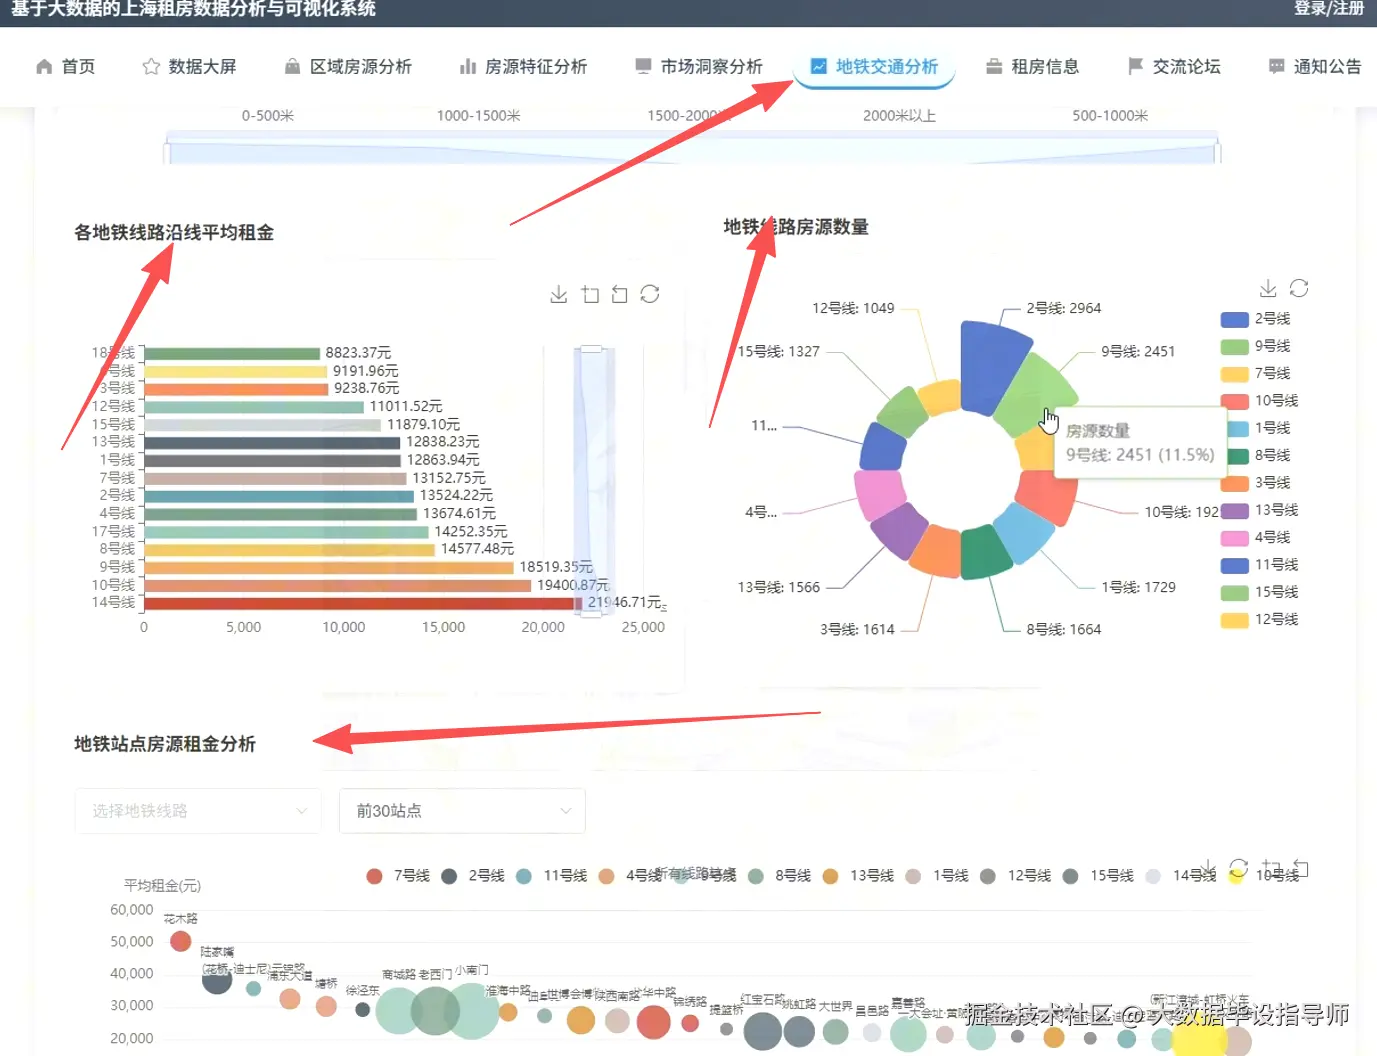The height and width of the screenshot is (1056, 1377).
Task: Click the download icon above the average rent chart
Action: click(x=559, y=294)
